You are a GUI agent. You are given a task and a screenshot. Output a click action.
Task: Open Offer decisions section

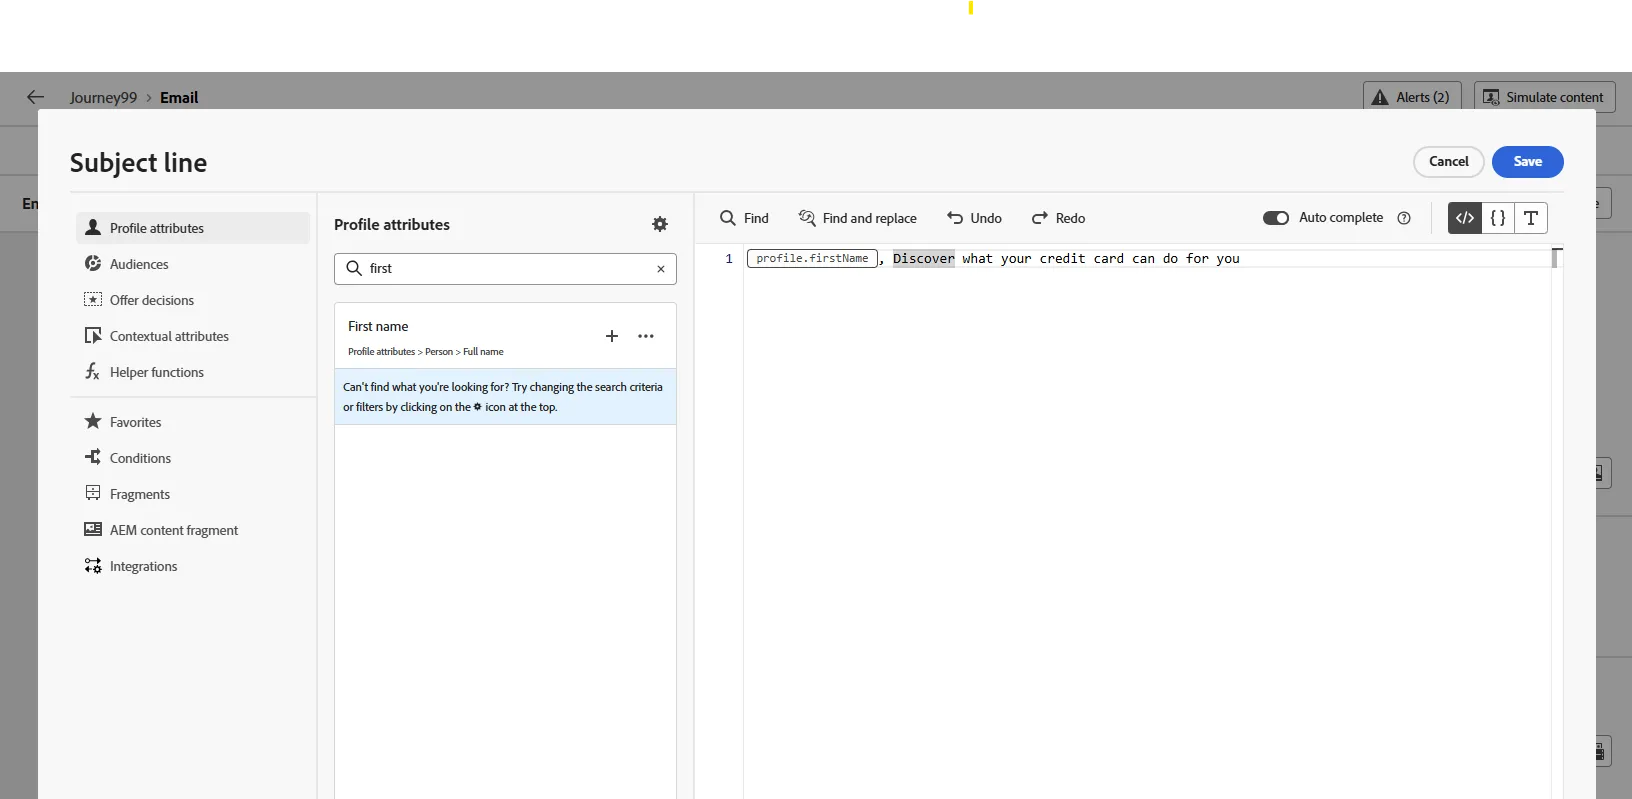(193, 300)
